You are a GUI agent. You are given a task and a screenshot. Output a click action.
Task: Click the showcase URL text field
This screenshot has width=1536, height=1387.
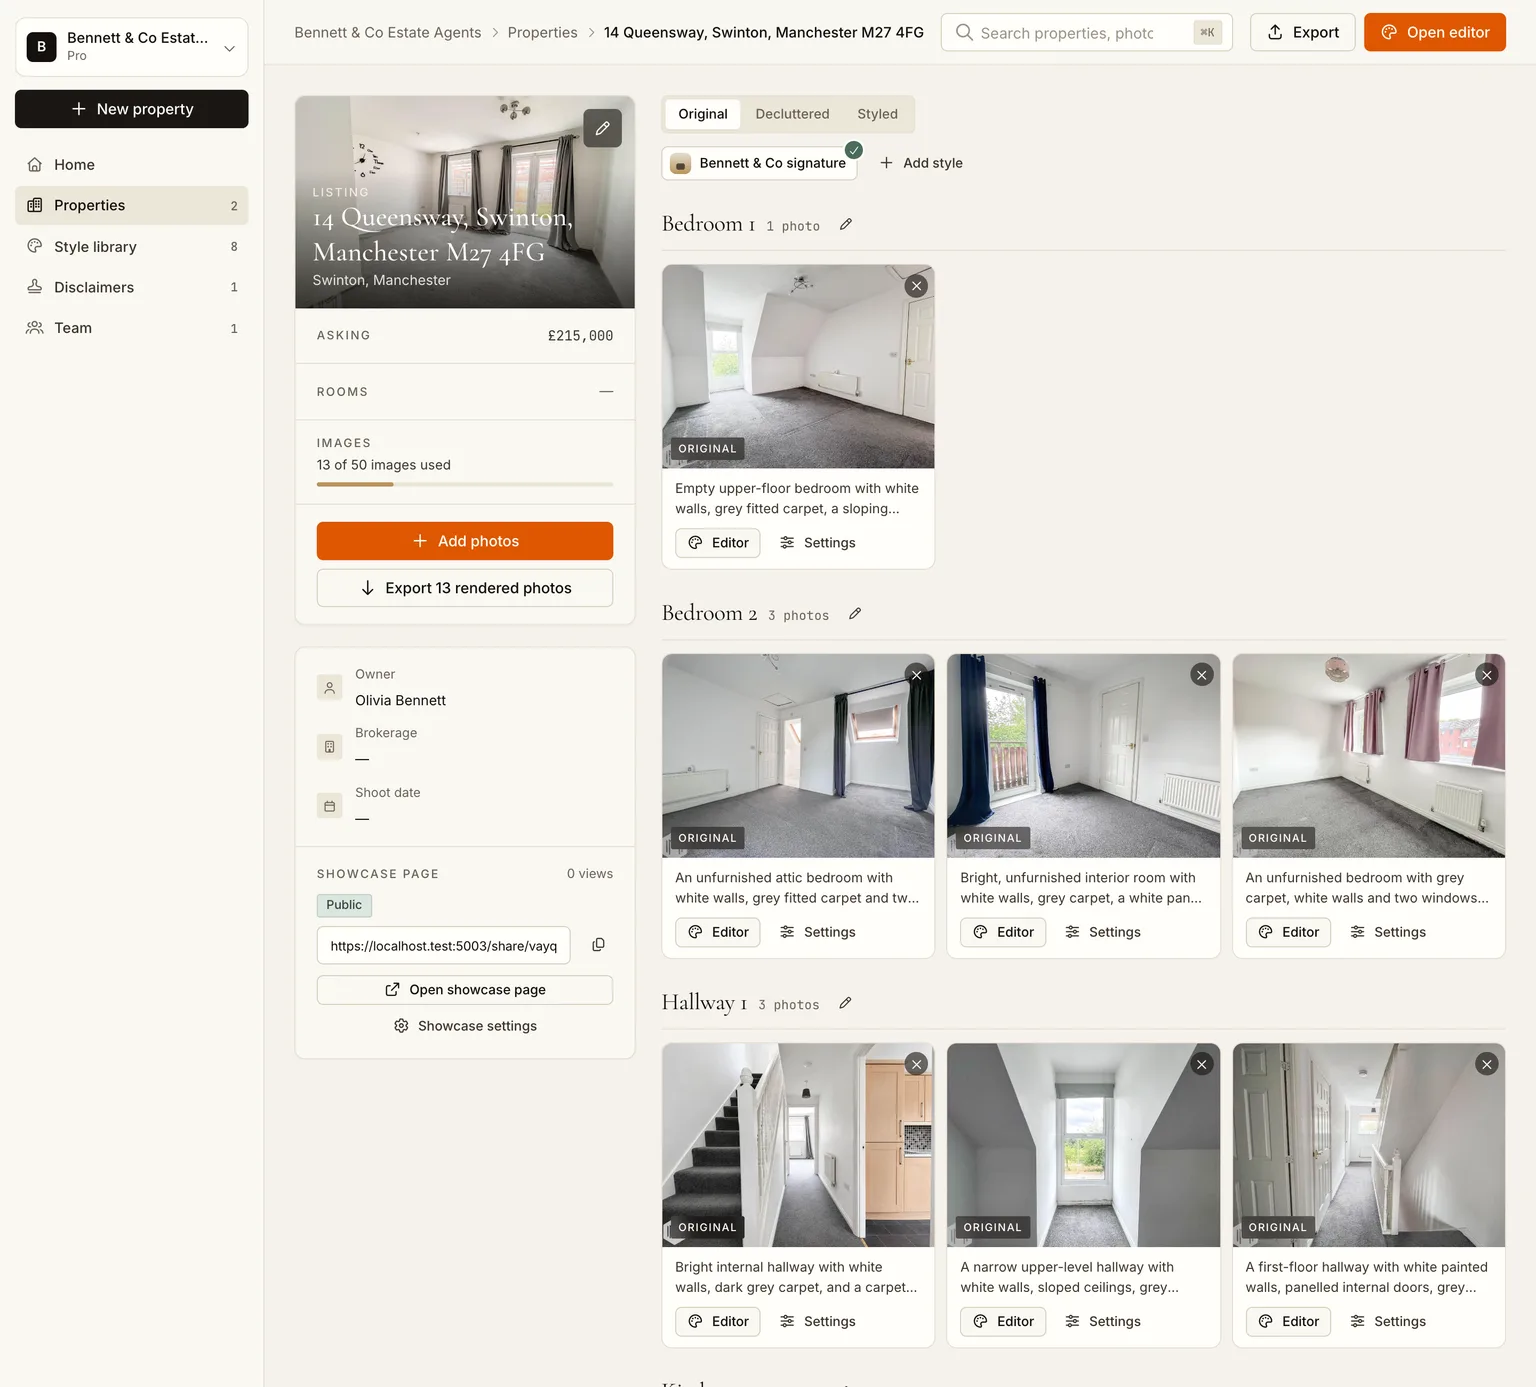click(x=443, y=945)
